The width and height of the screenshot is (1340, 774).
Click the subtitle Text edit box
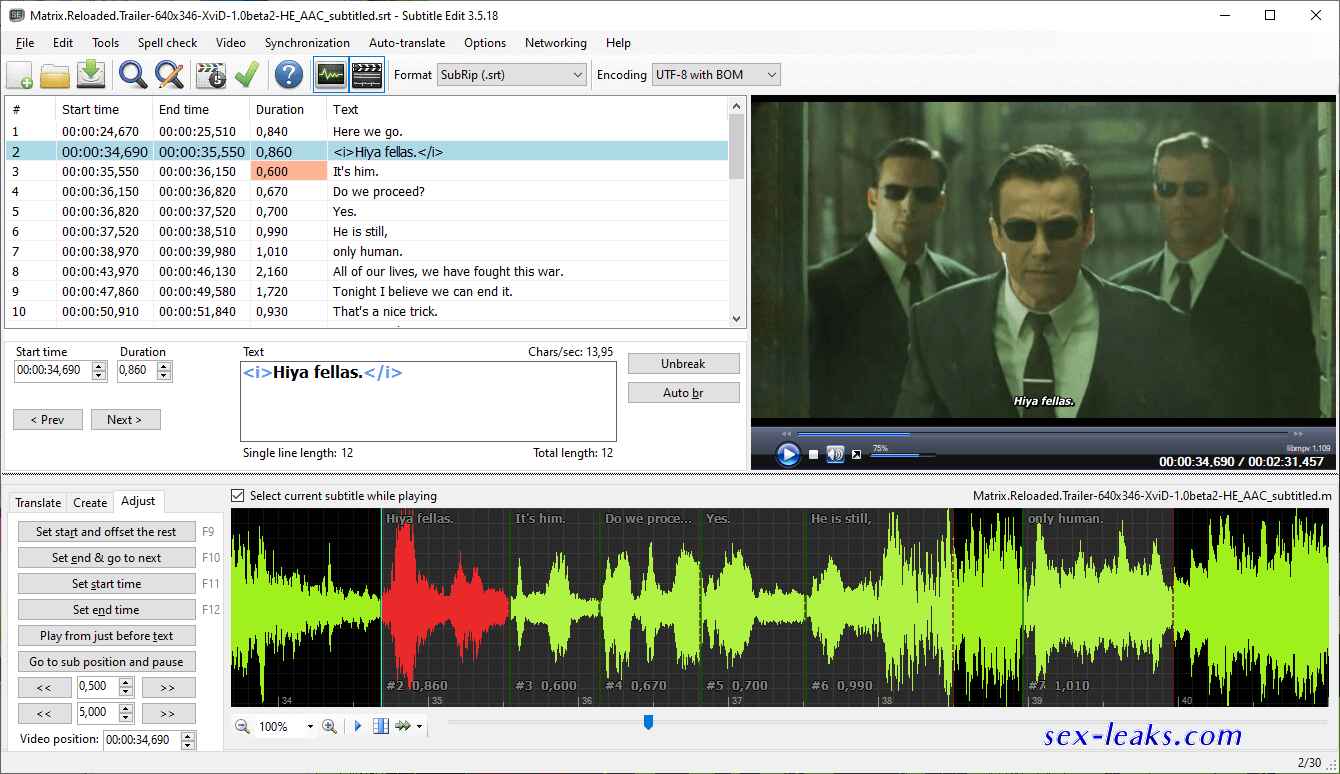[x=428, y=401]
